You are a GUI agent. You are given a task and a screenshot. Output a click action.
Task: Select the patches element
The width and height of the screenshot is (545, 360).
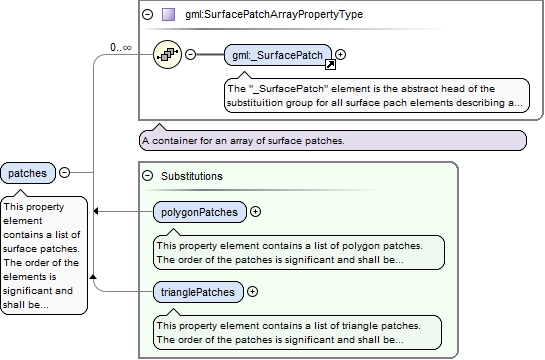28,173
